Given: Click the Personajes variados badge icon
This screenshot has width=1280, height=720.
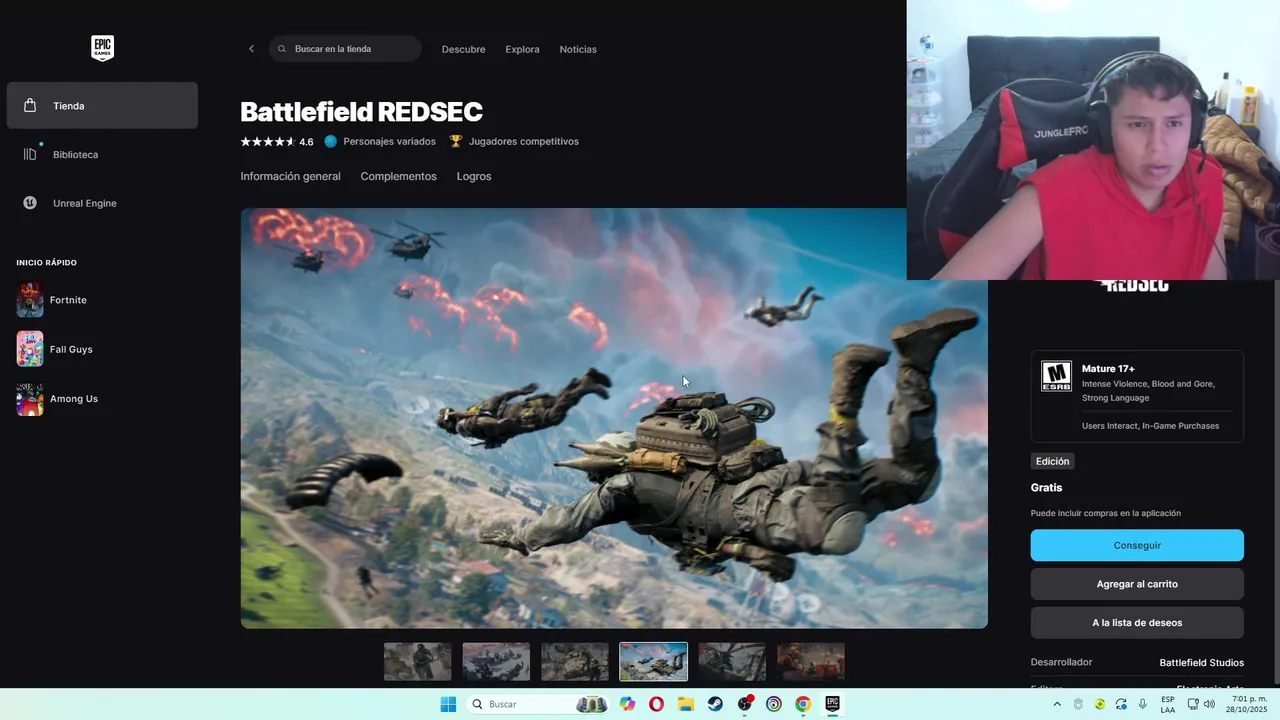Looking at the screenshot, I should pyautogui.click(x=331, y=142).
